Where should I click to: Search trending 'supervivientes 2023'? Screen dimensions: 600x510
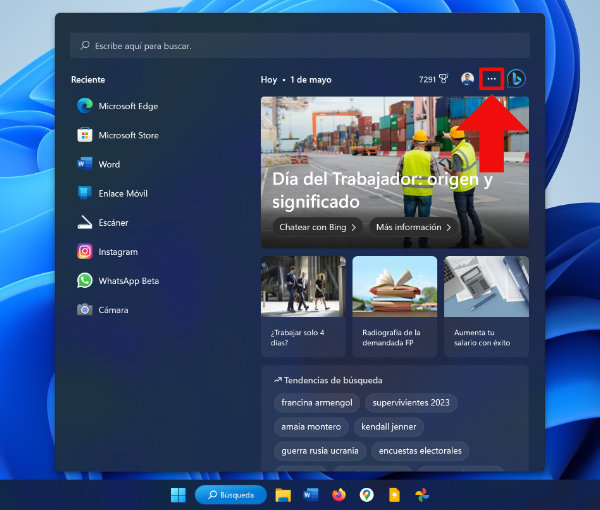(411, 403)
